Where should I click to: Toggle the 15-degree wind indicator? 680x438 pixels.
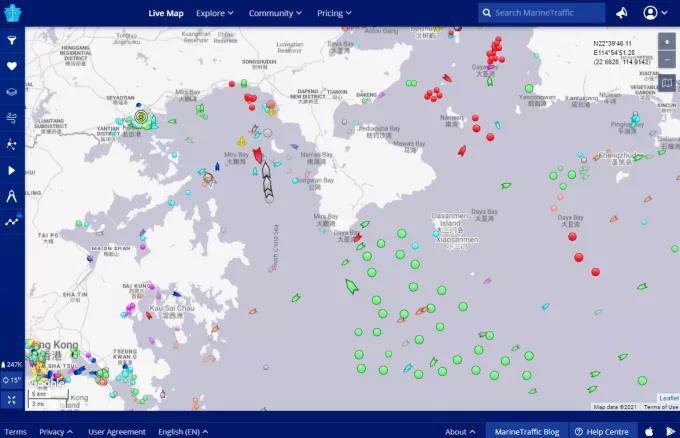tap(12, 380)
